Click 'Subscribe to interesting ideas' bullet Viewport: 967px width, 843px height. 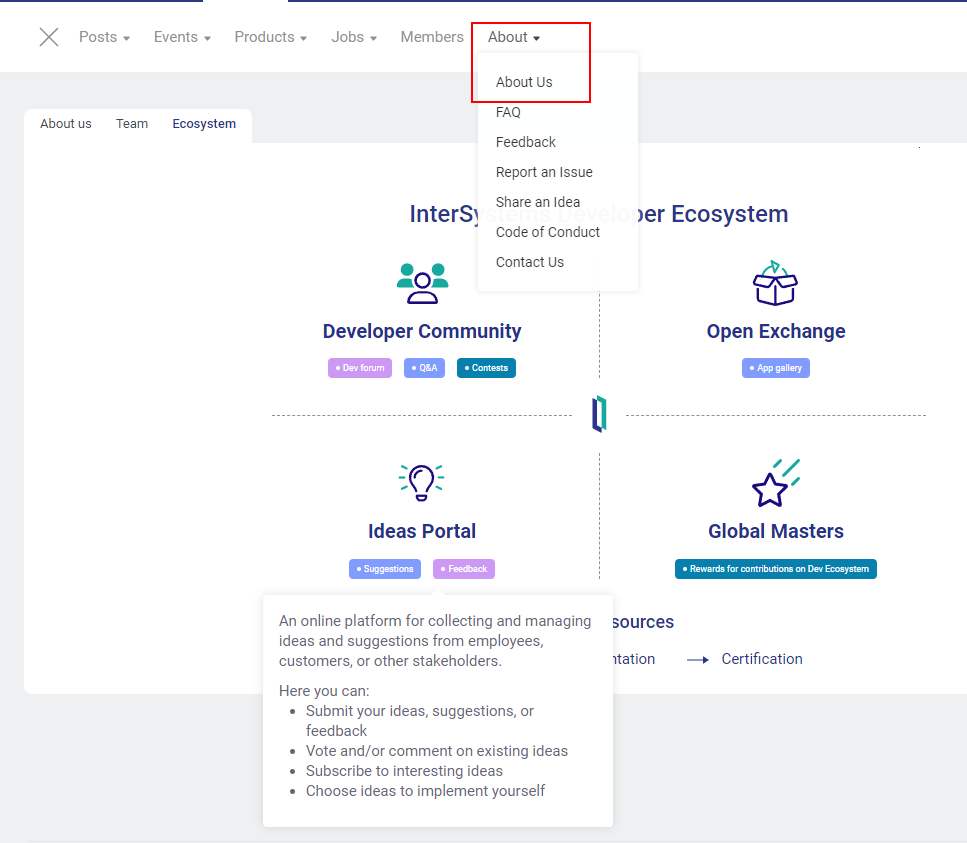coord(404,771)
